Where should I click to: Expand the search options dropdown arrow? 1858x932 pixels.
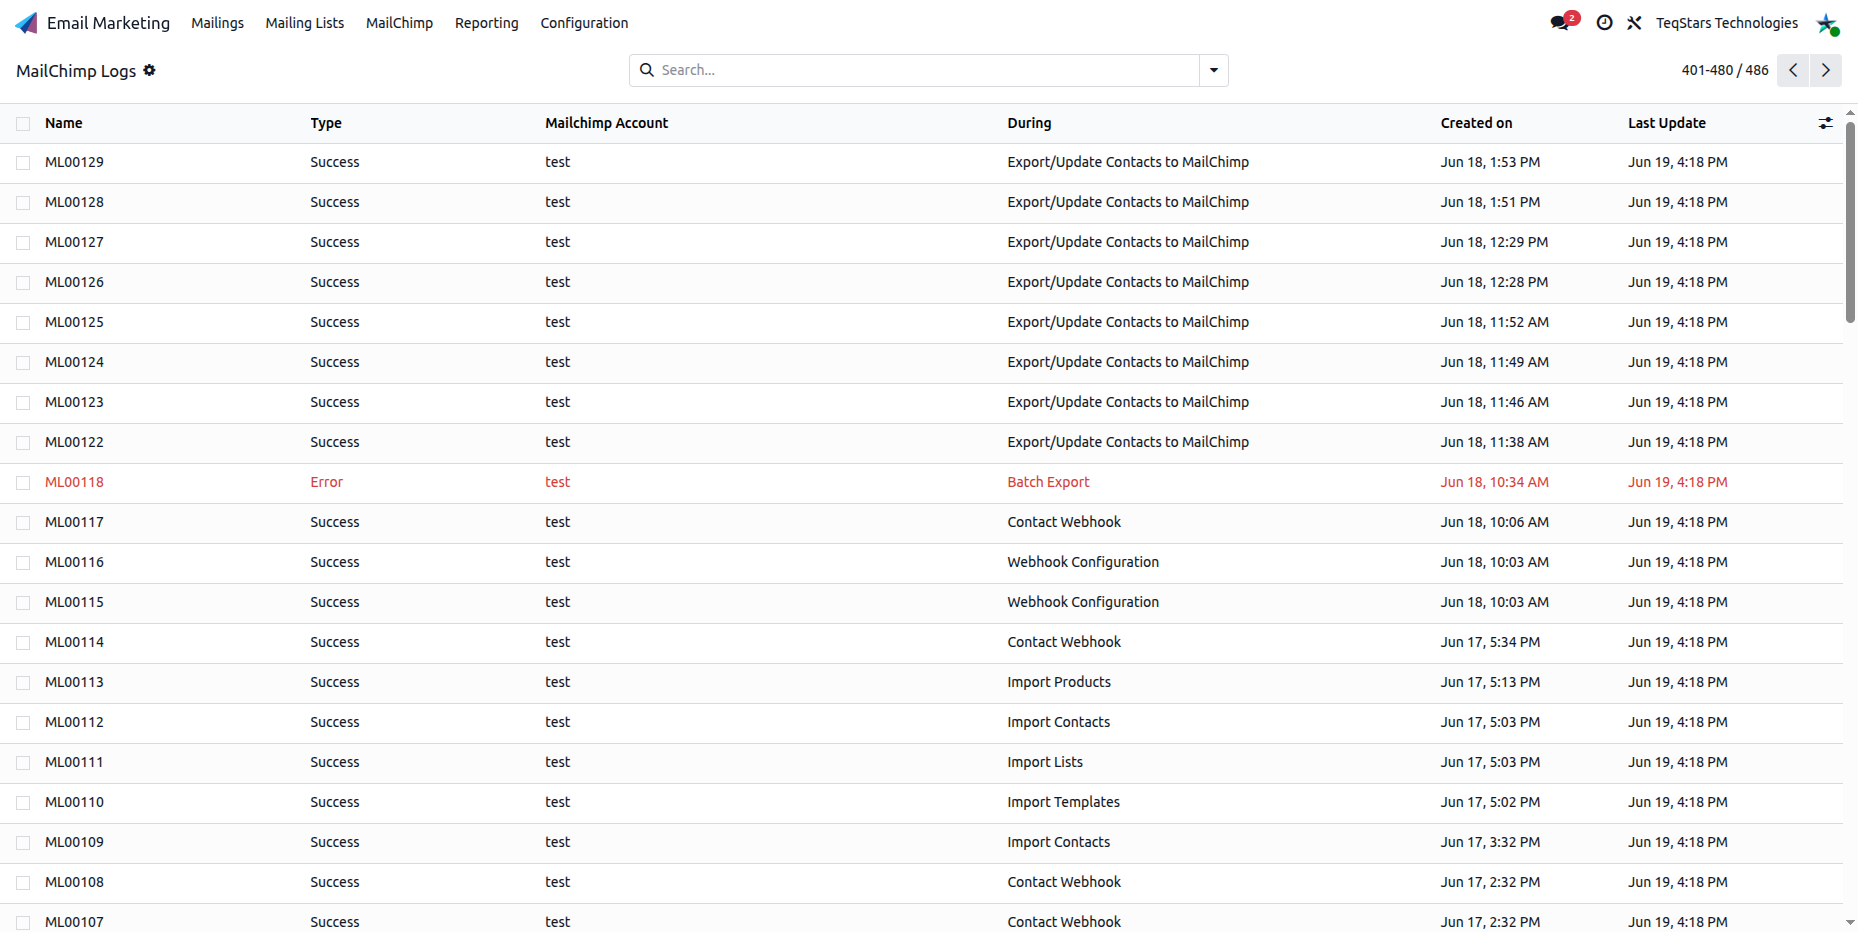click(1214, 70)
